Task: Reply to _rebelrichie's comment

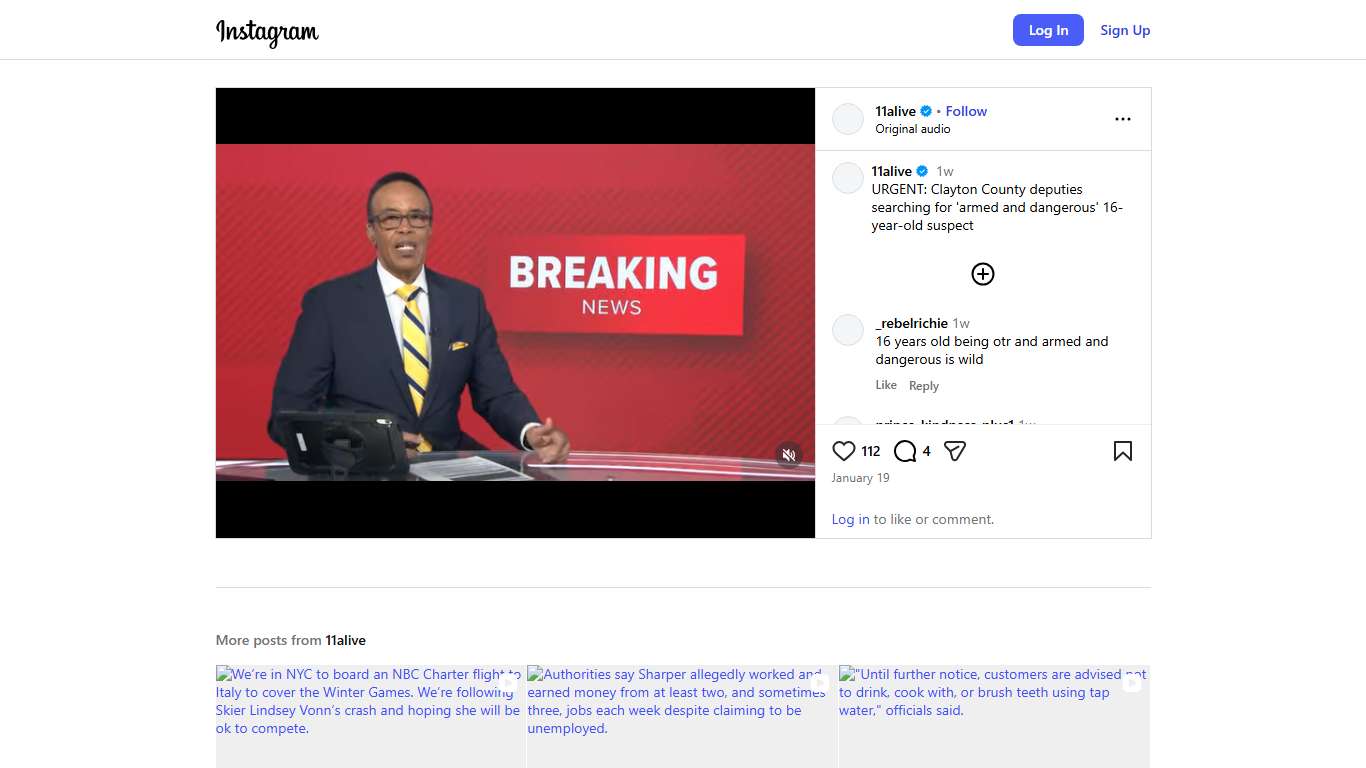Action: tap(923, 386)
